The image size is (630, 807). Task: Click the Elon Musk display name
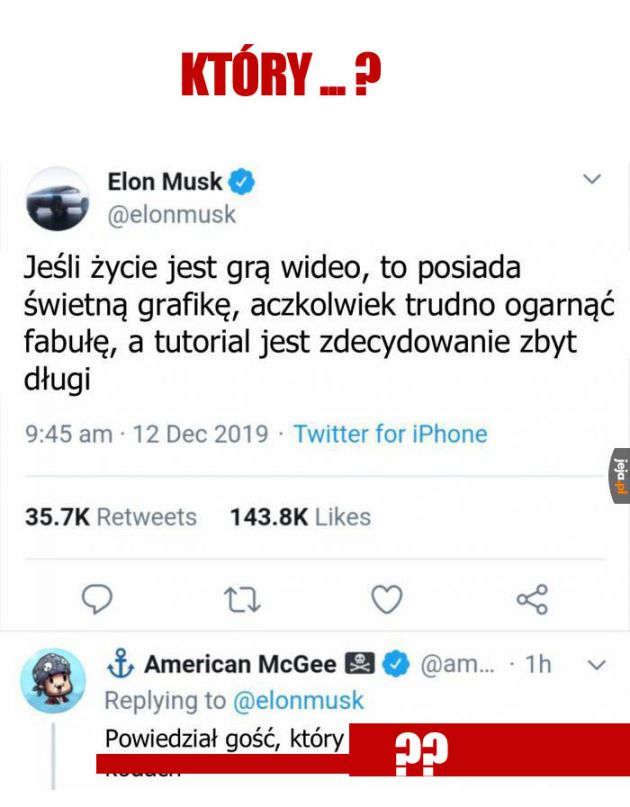[165, 182]
